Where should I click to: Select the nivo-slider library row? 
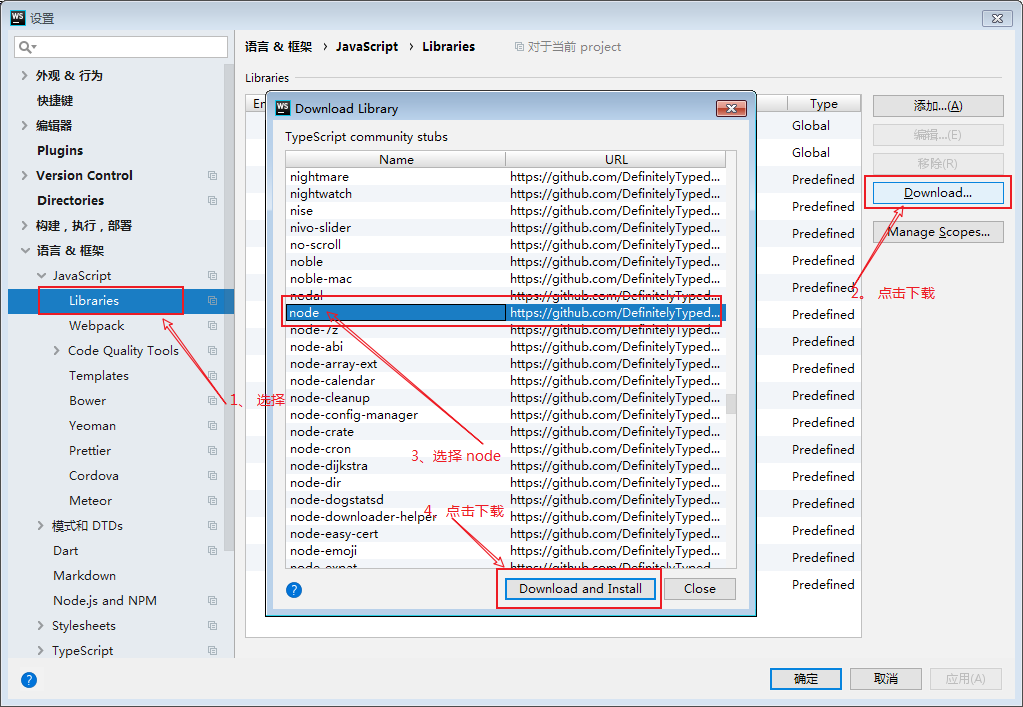tap(506, 228)
